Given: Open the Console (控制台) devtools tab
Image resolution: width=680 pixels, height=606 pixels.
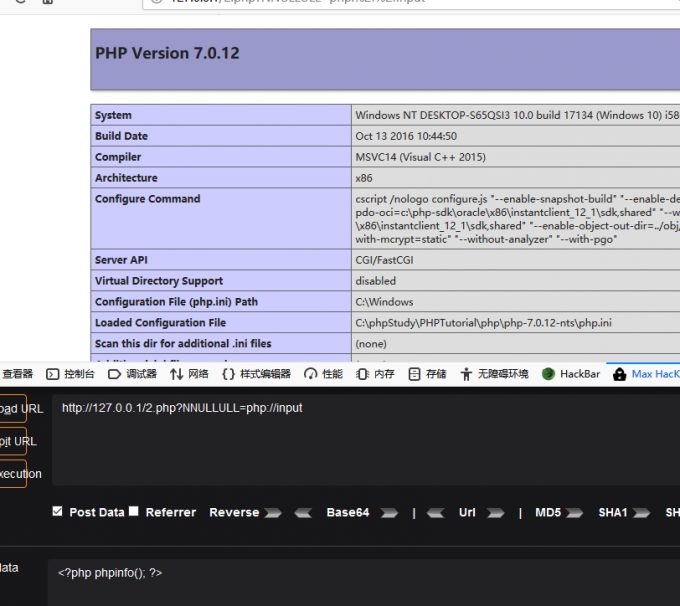Looking at the screenshot, I should (x=70, y=374).
